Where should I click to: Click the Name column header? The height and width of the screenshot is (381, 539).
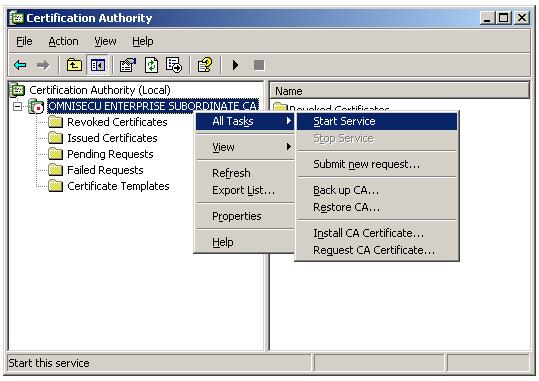399,91
